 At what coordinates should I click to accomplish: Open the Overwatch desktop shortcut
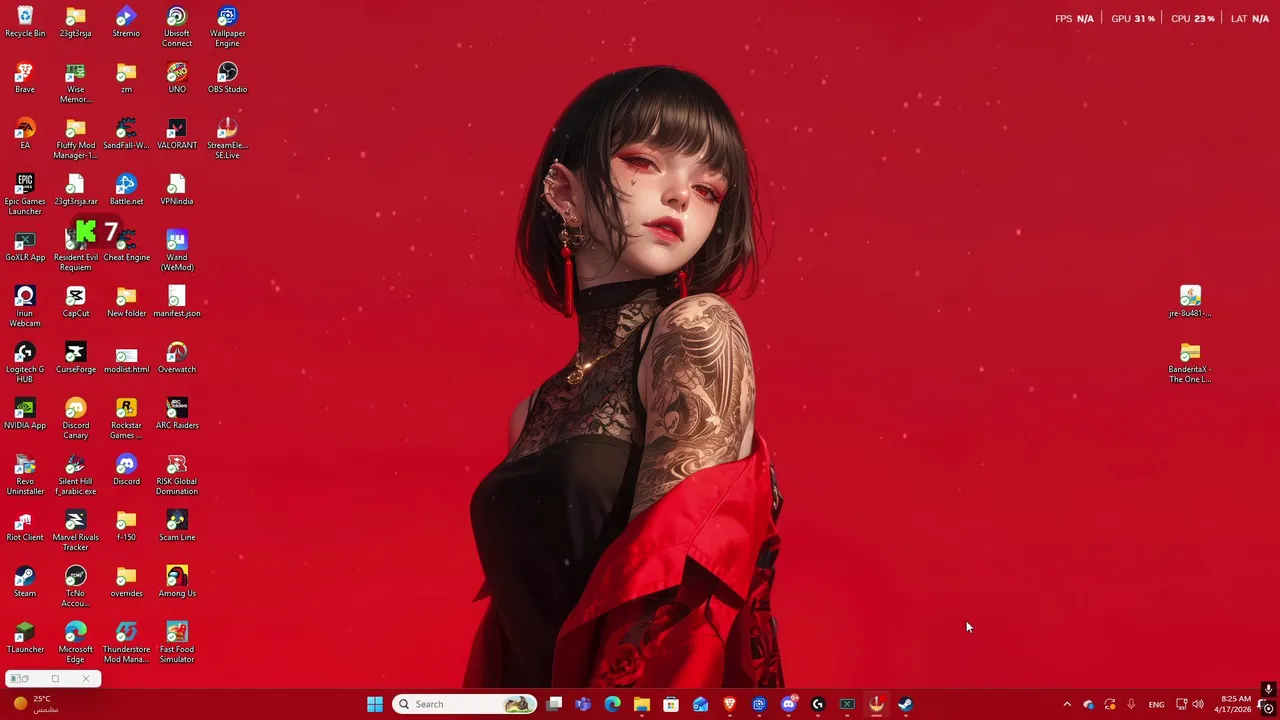coord(177,358)
